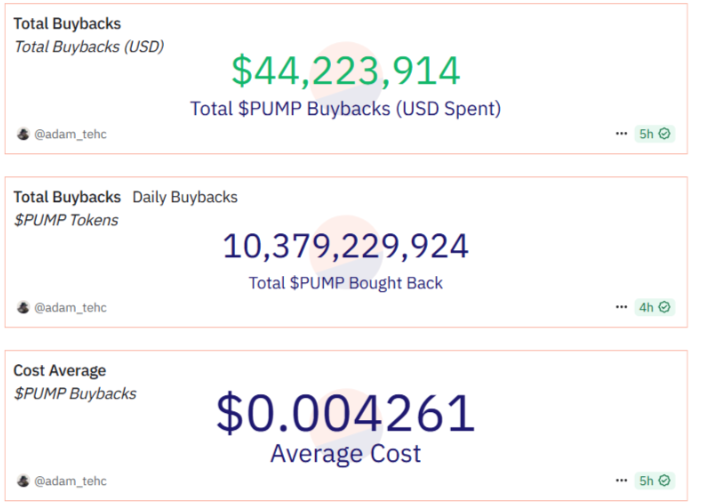
Task: Click the $44,223,914 counter value
Action: click(346, 71)
